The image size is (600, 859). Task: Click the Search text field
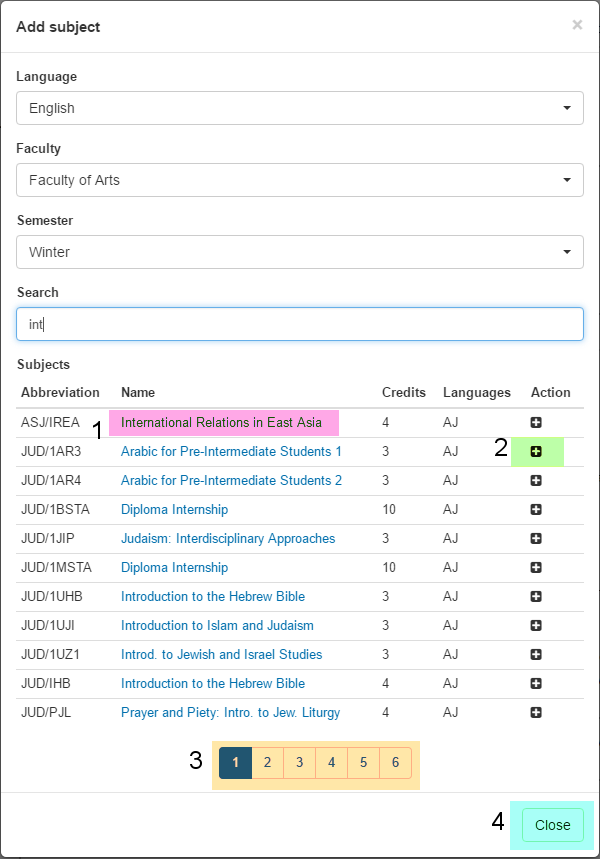click(x=300, y=324)
